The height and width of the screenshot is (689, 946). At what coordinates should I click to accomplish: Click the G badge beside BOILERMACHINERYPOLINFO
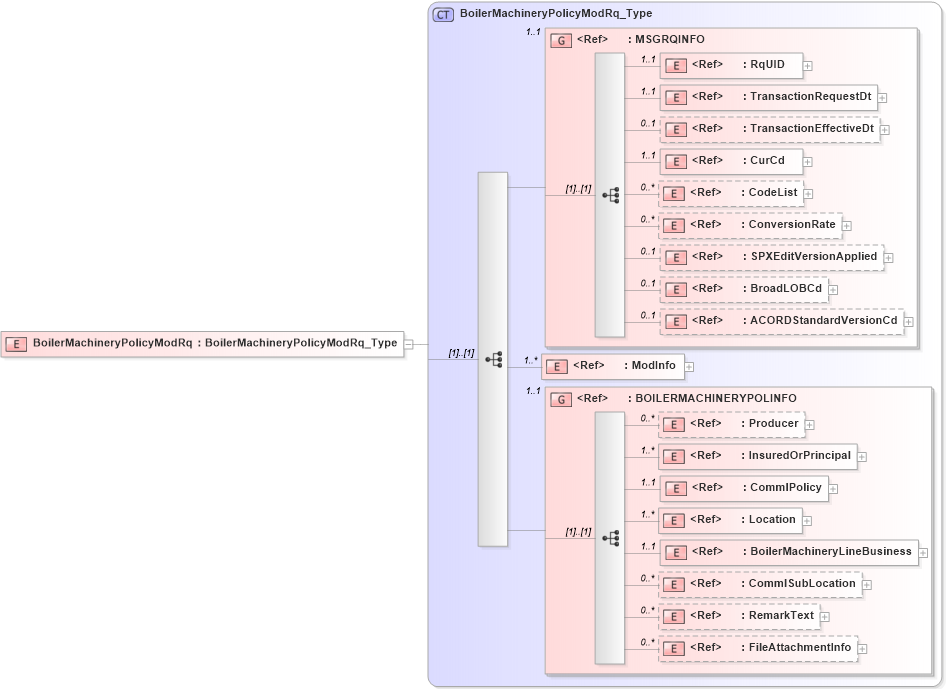(x=561, y=398)
